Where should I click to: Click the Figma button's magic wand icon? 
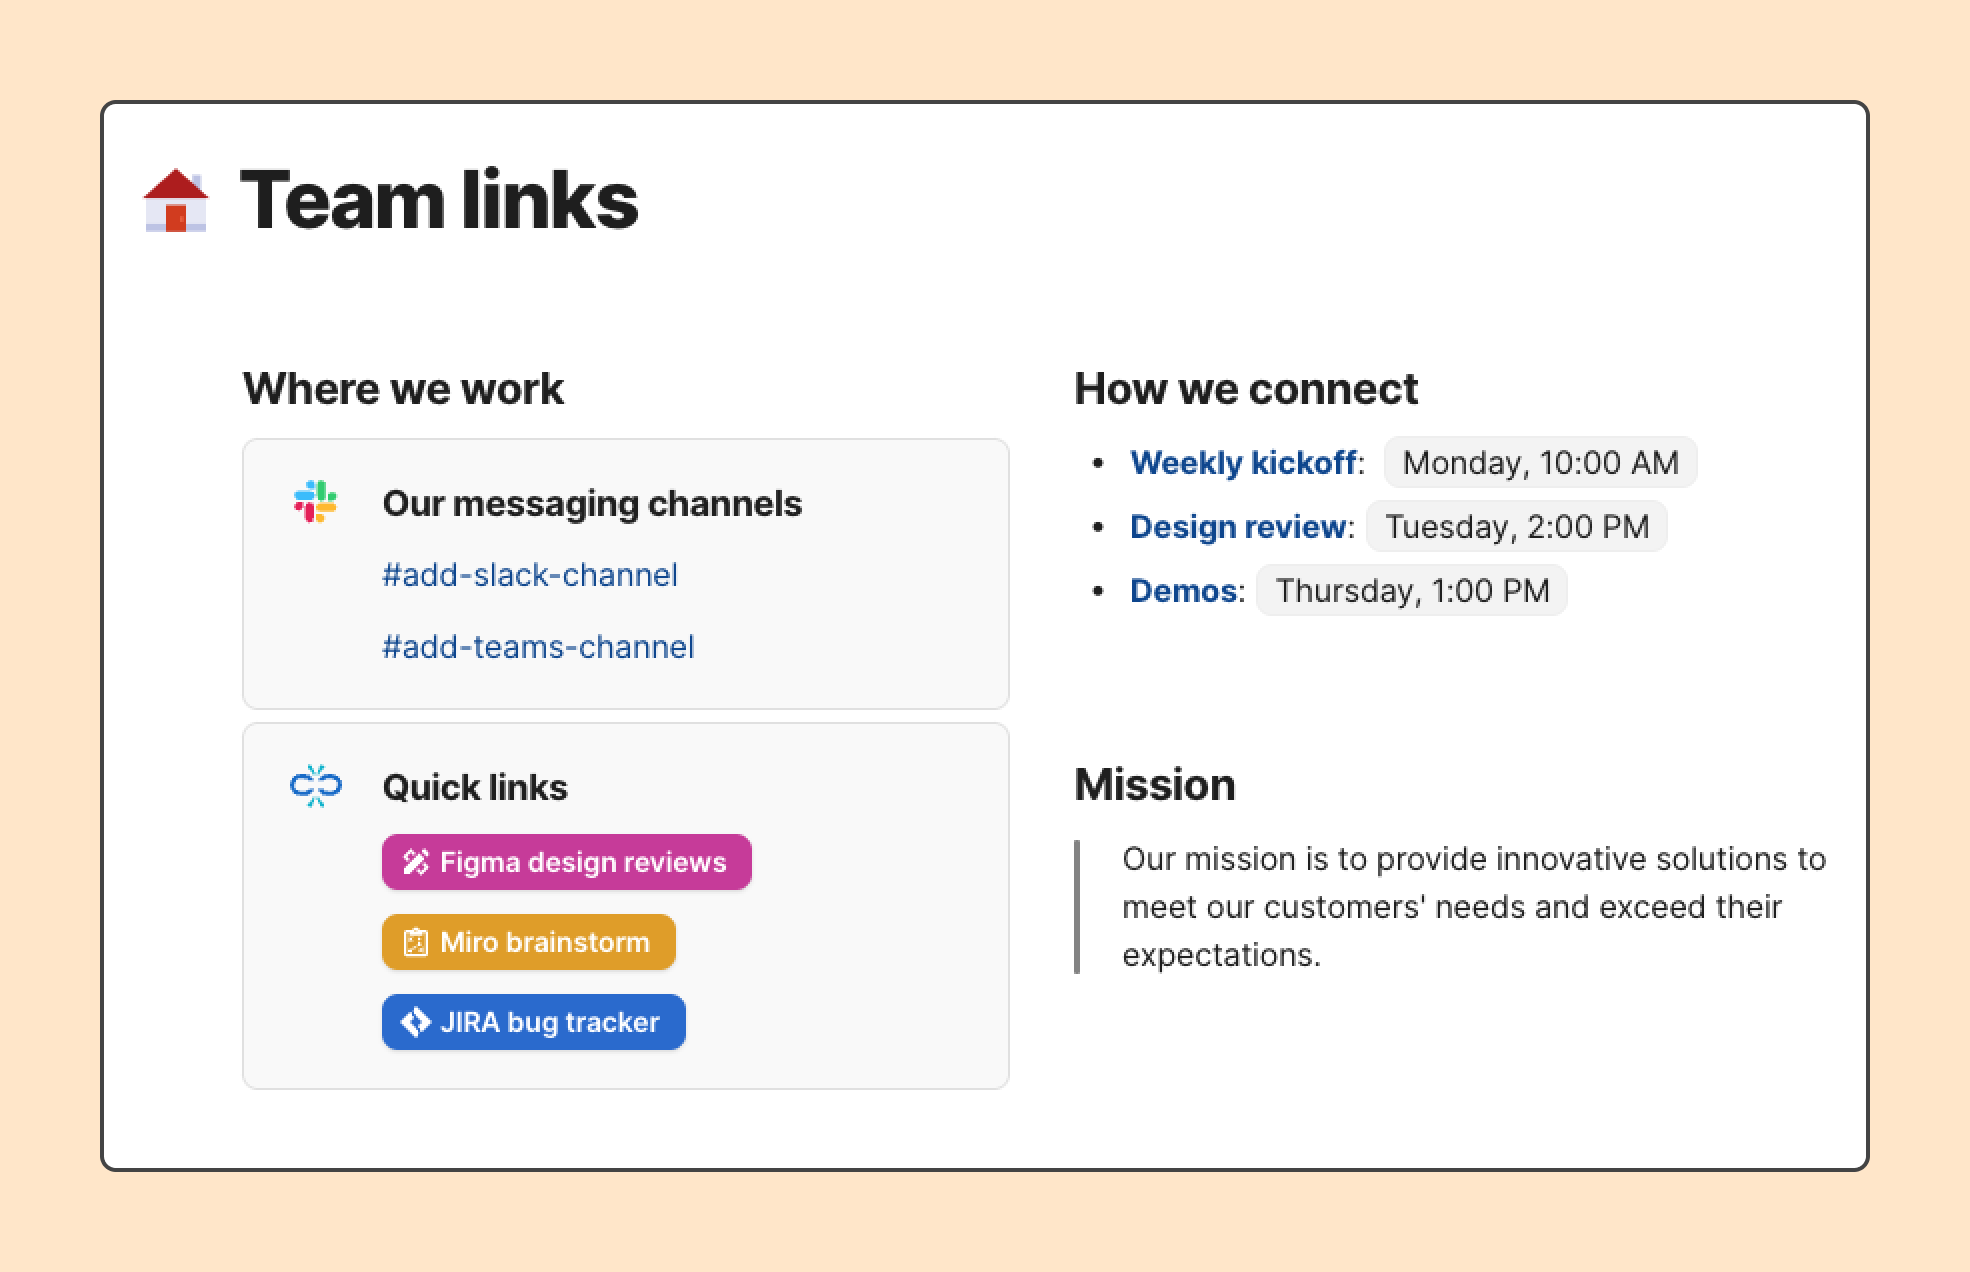(415, 862)
